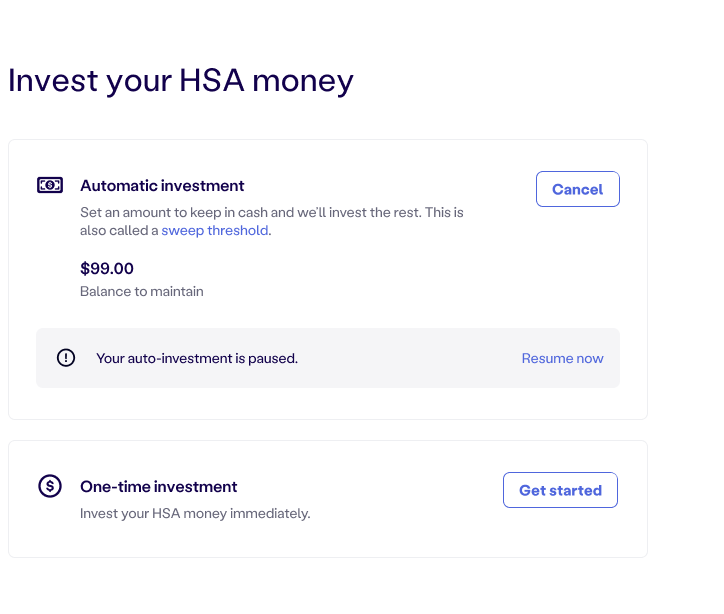Resume auto-investment with Resume now

click(562, 358)
